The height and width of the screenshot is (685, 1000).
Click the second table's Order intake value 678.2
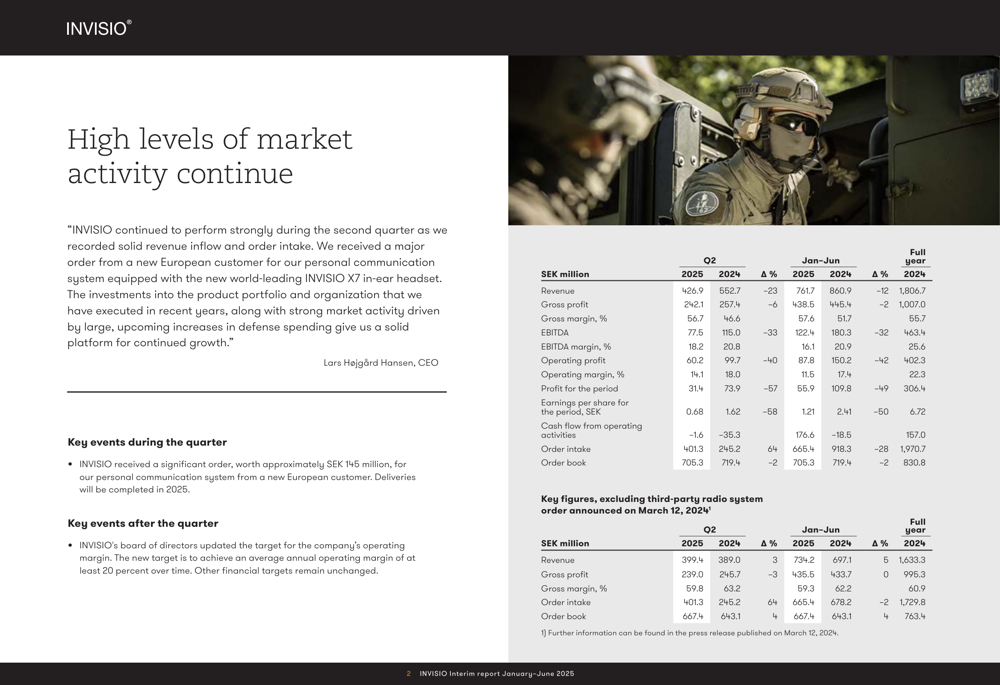pyautogui.click(x=841, y=602)
